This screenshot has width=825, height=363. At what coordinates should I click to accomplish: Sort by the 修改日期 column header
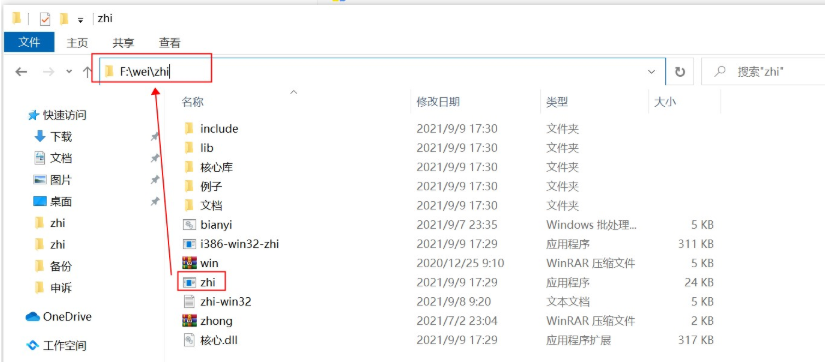click(x=438, y=102)
